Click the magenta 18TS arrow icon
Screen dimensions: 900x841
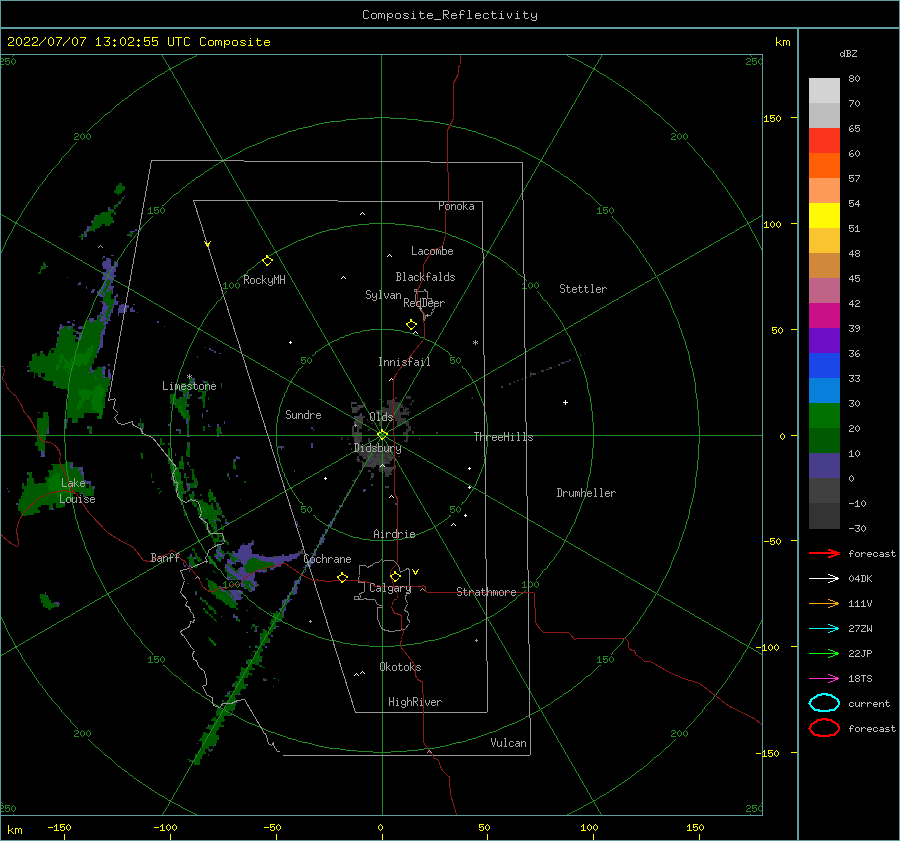(824, 679)
